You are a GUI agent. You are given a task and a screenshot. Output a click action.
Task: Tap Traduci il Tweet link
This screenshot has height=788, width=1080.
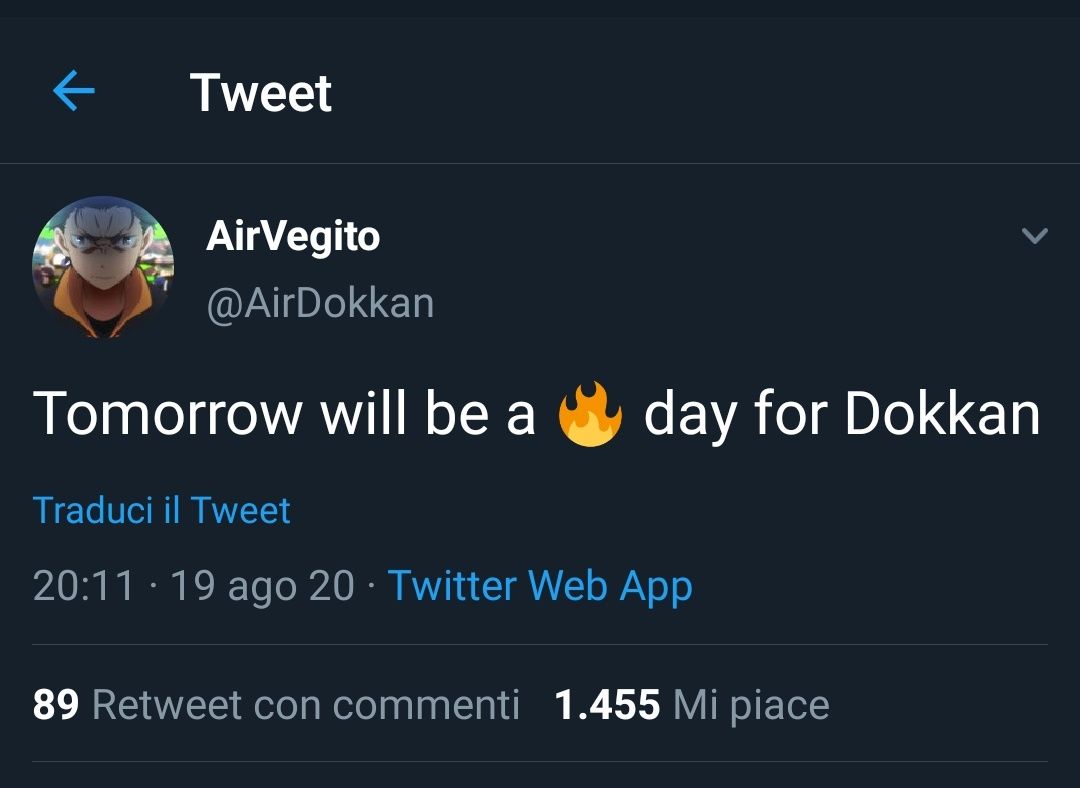[161, 510]
